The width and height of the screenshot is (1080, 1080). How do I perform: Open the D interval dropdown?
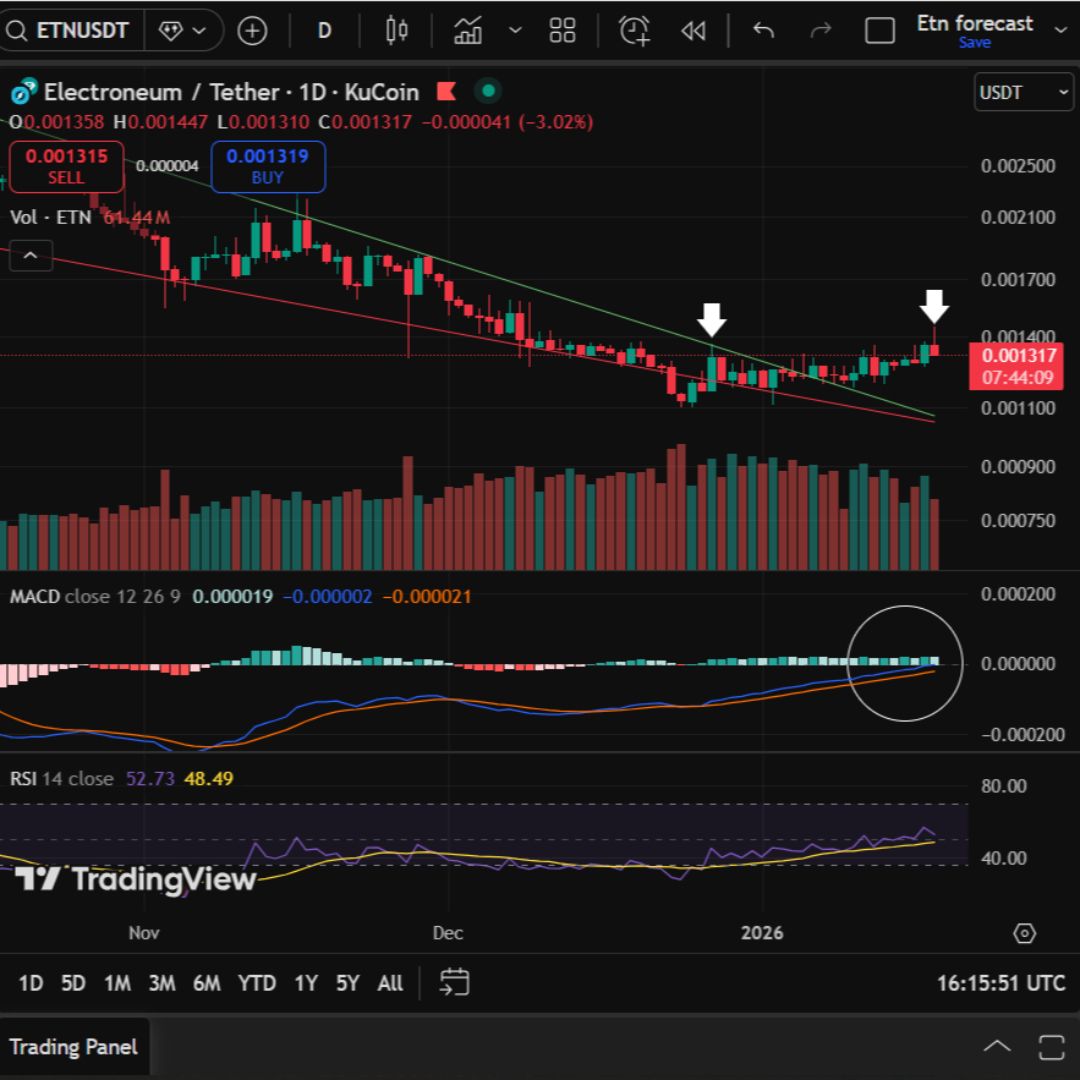(x=324, y=31)
